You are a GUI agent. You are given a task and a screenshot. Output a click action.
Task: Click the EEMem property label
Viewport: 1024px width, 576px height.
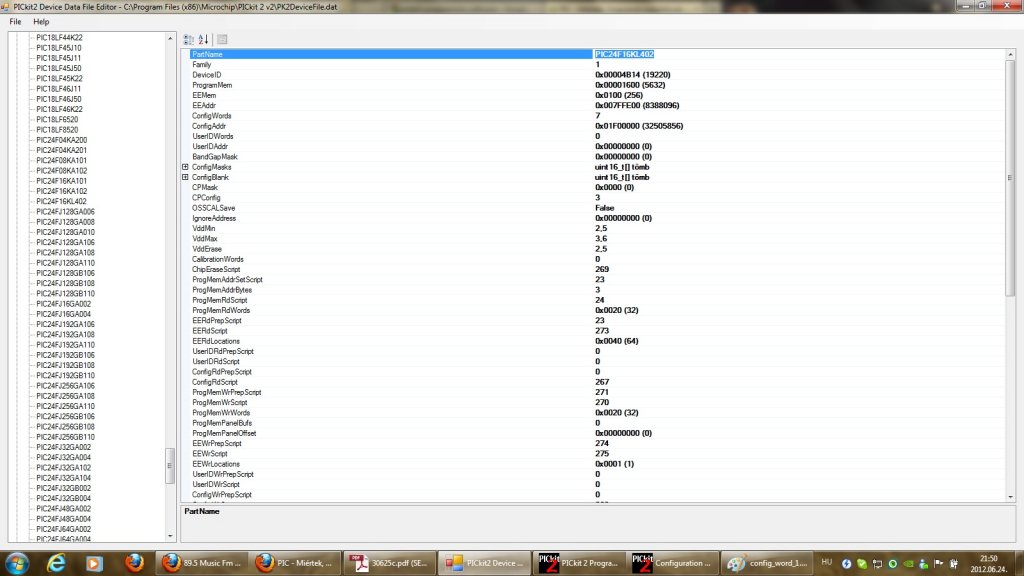[204, 95]
